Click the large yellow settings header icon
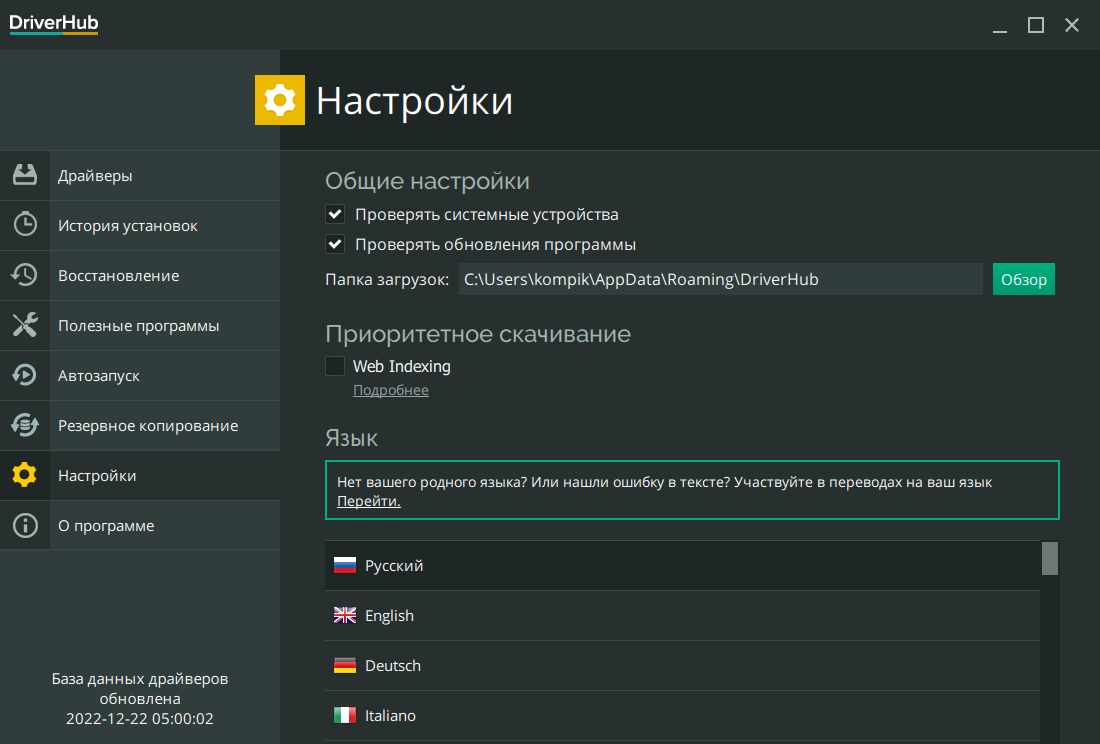 click(280, 100)
